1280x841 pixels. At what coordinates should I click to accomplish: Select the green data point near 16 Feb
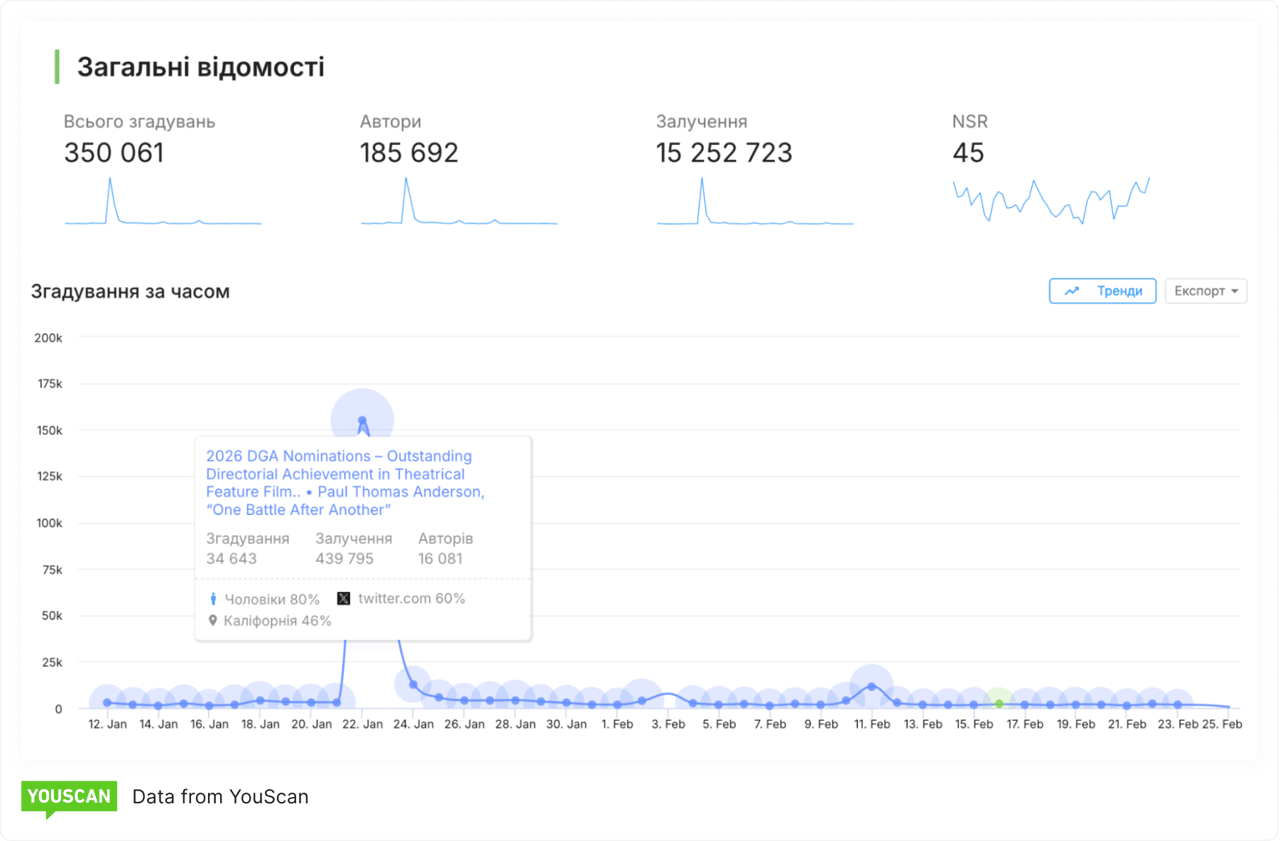click(x=1000, y=705)
